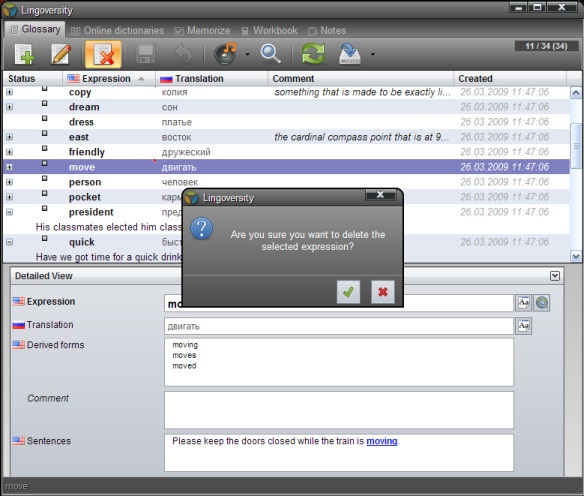Click the 11 / 34 (34) counter
The width and height of the screenshot is (584, 496).
click(546, 46)
